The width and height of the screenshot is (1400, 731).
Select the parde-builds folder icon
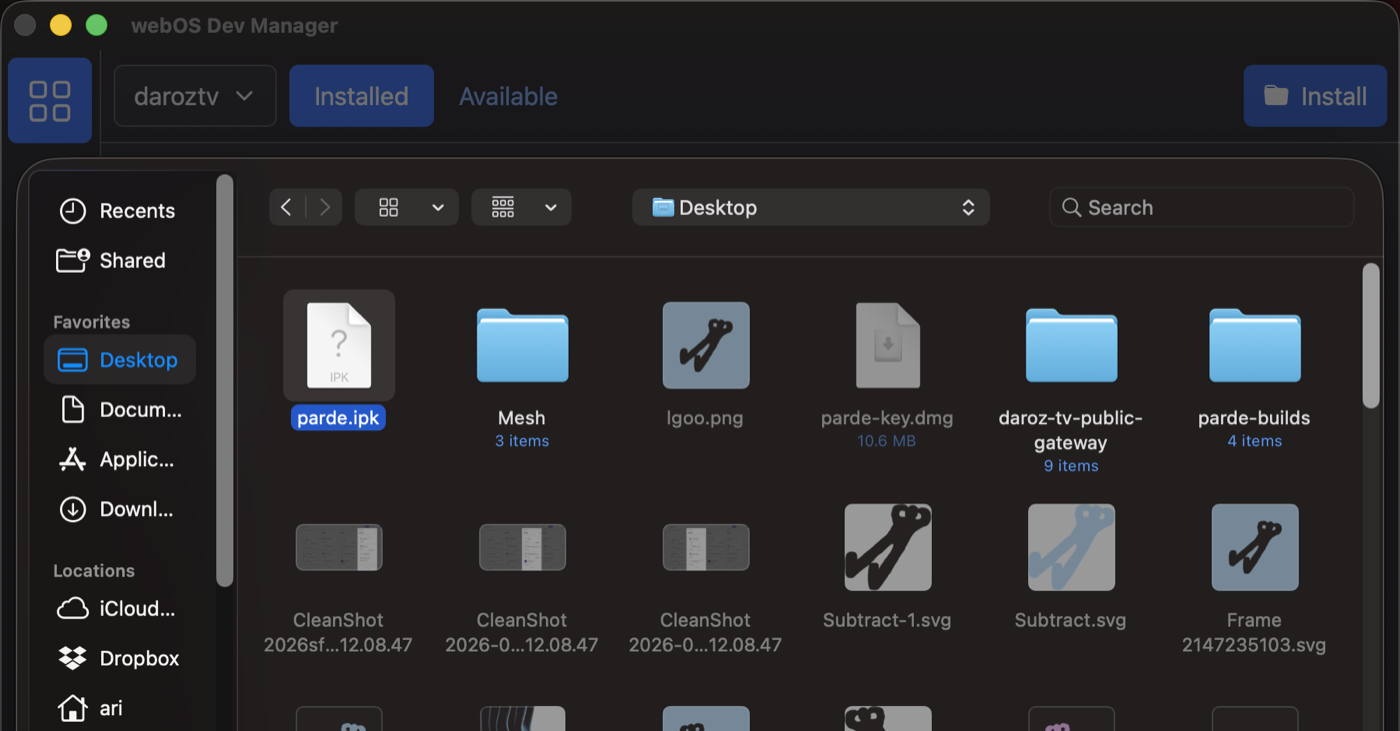pos(1255,345)
